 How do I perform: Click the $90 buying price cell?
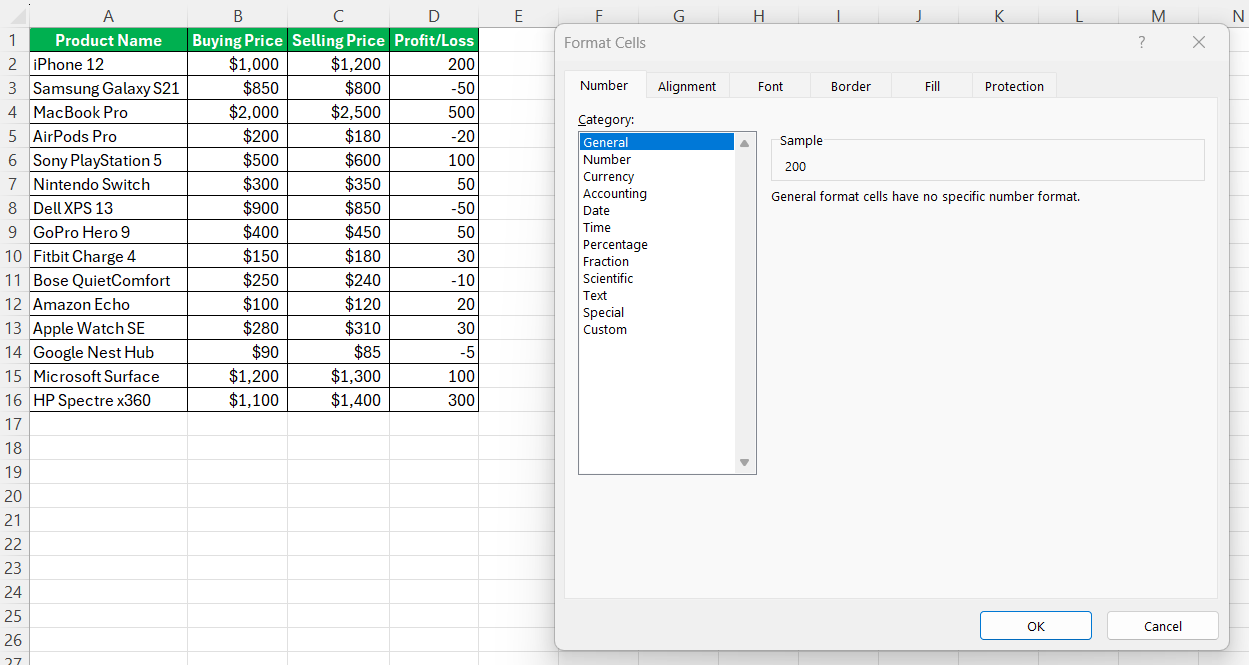coord(237,352)
